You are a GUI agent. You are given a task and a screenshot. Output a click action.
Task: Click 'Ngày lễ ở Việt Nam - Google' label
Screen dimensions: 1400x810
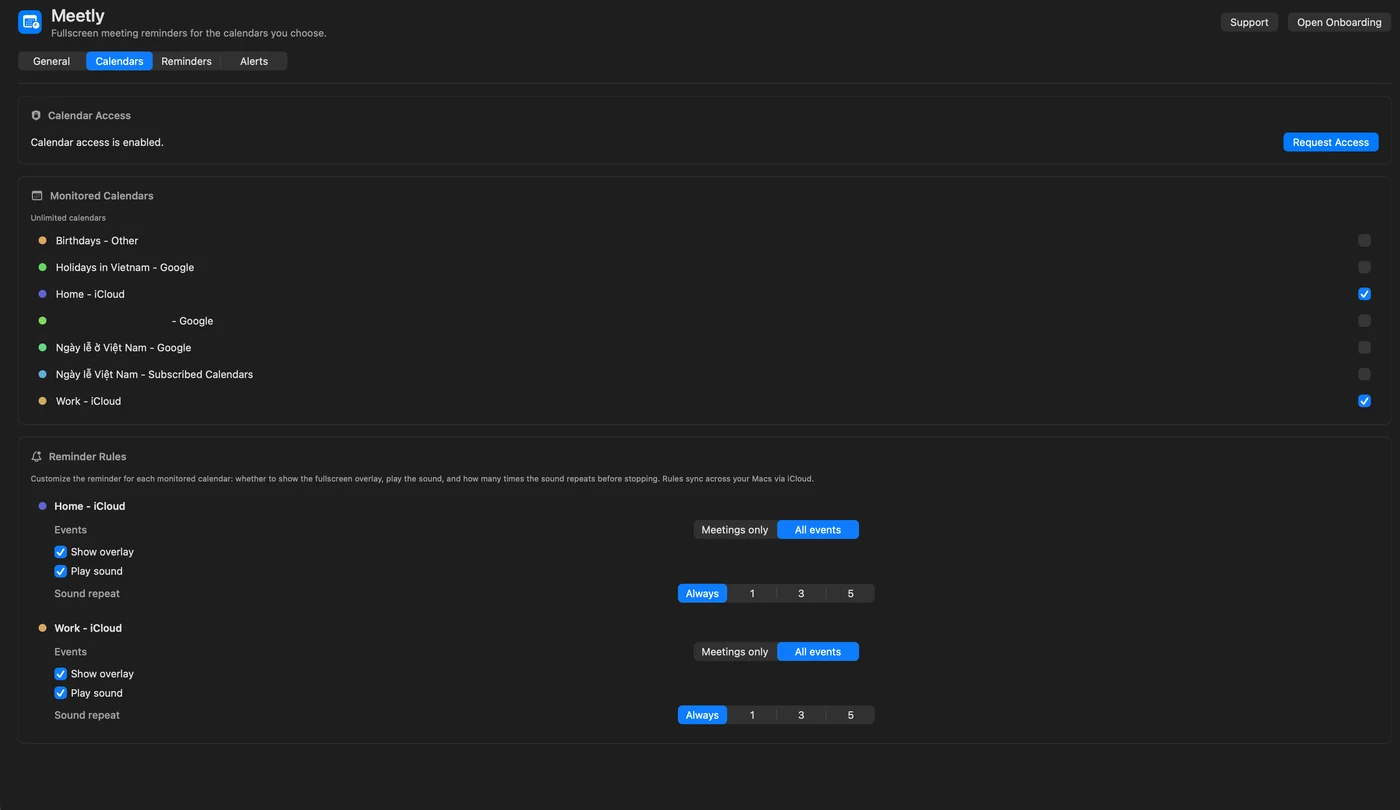tap(123, 348)
